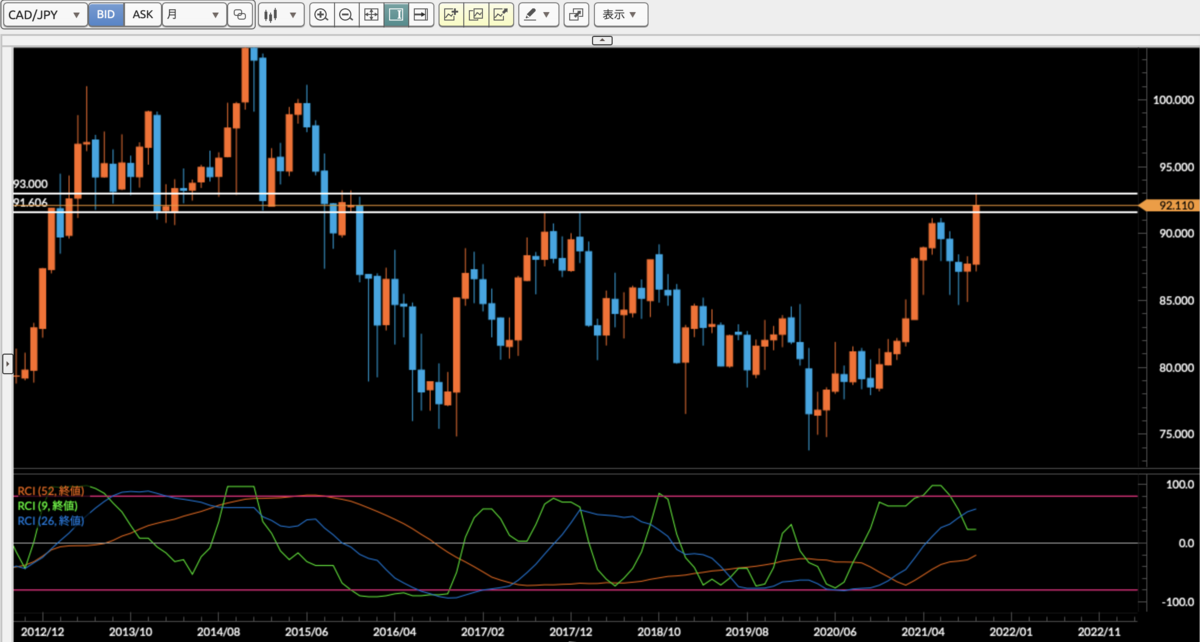Toggle the chart link icon
The height and width of the screenshot is (642, 1200).
point(239,14)
